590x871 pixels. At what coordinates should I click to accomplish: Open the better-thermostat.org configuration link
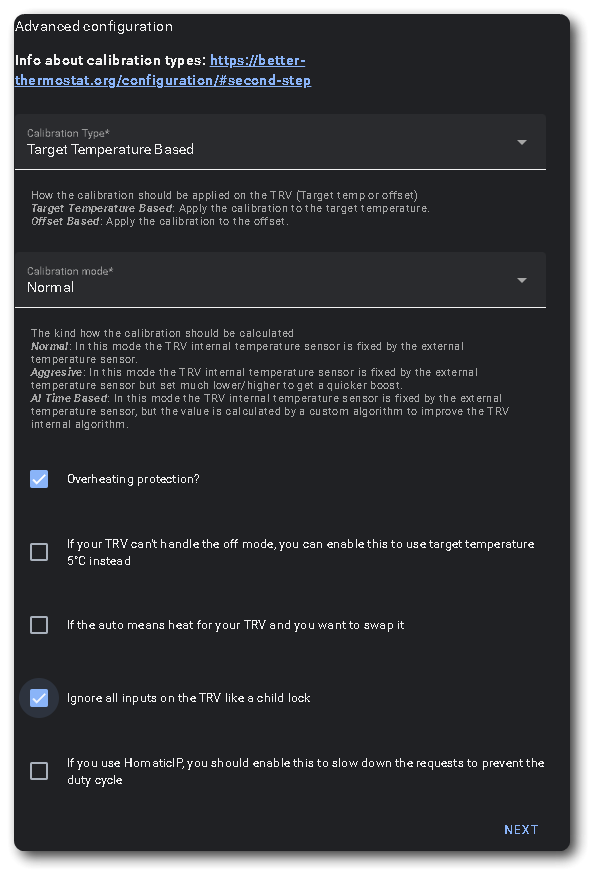pyautogui.click(x=163, y=70)
